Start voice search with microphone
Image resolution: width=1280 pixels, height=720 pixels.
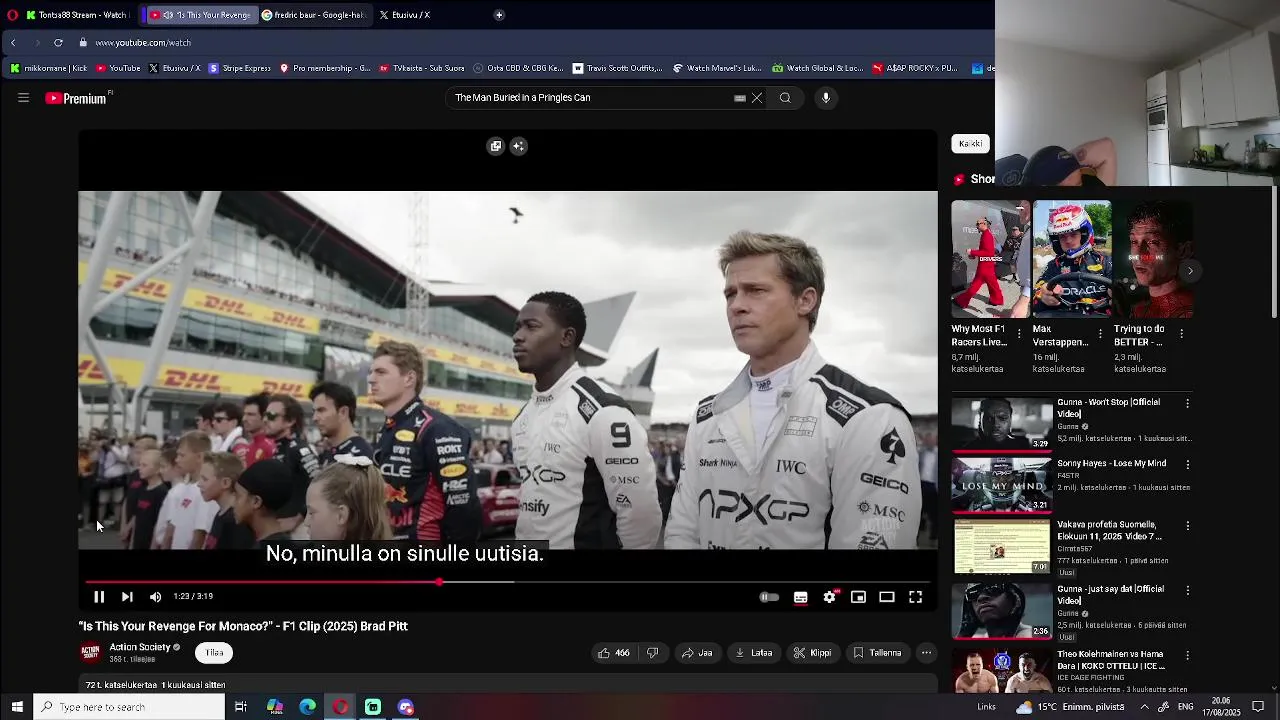pos(826,98)
